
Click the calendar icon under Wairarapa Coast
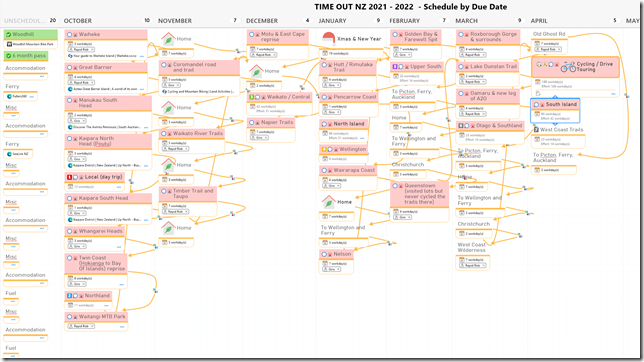coord(325,180)
